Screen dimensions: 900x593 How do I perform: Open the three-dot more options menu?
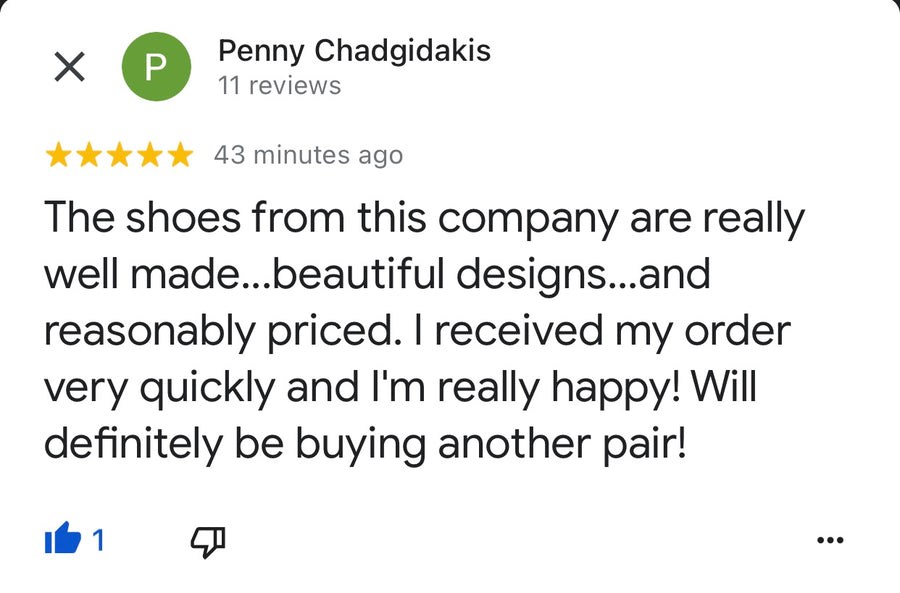click(x=830, y=541)
